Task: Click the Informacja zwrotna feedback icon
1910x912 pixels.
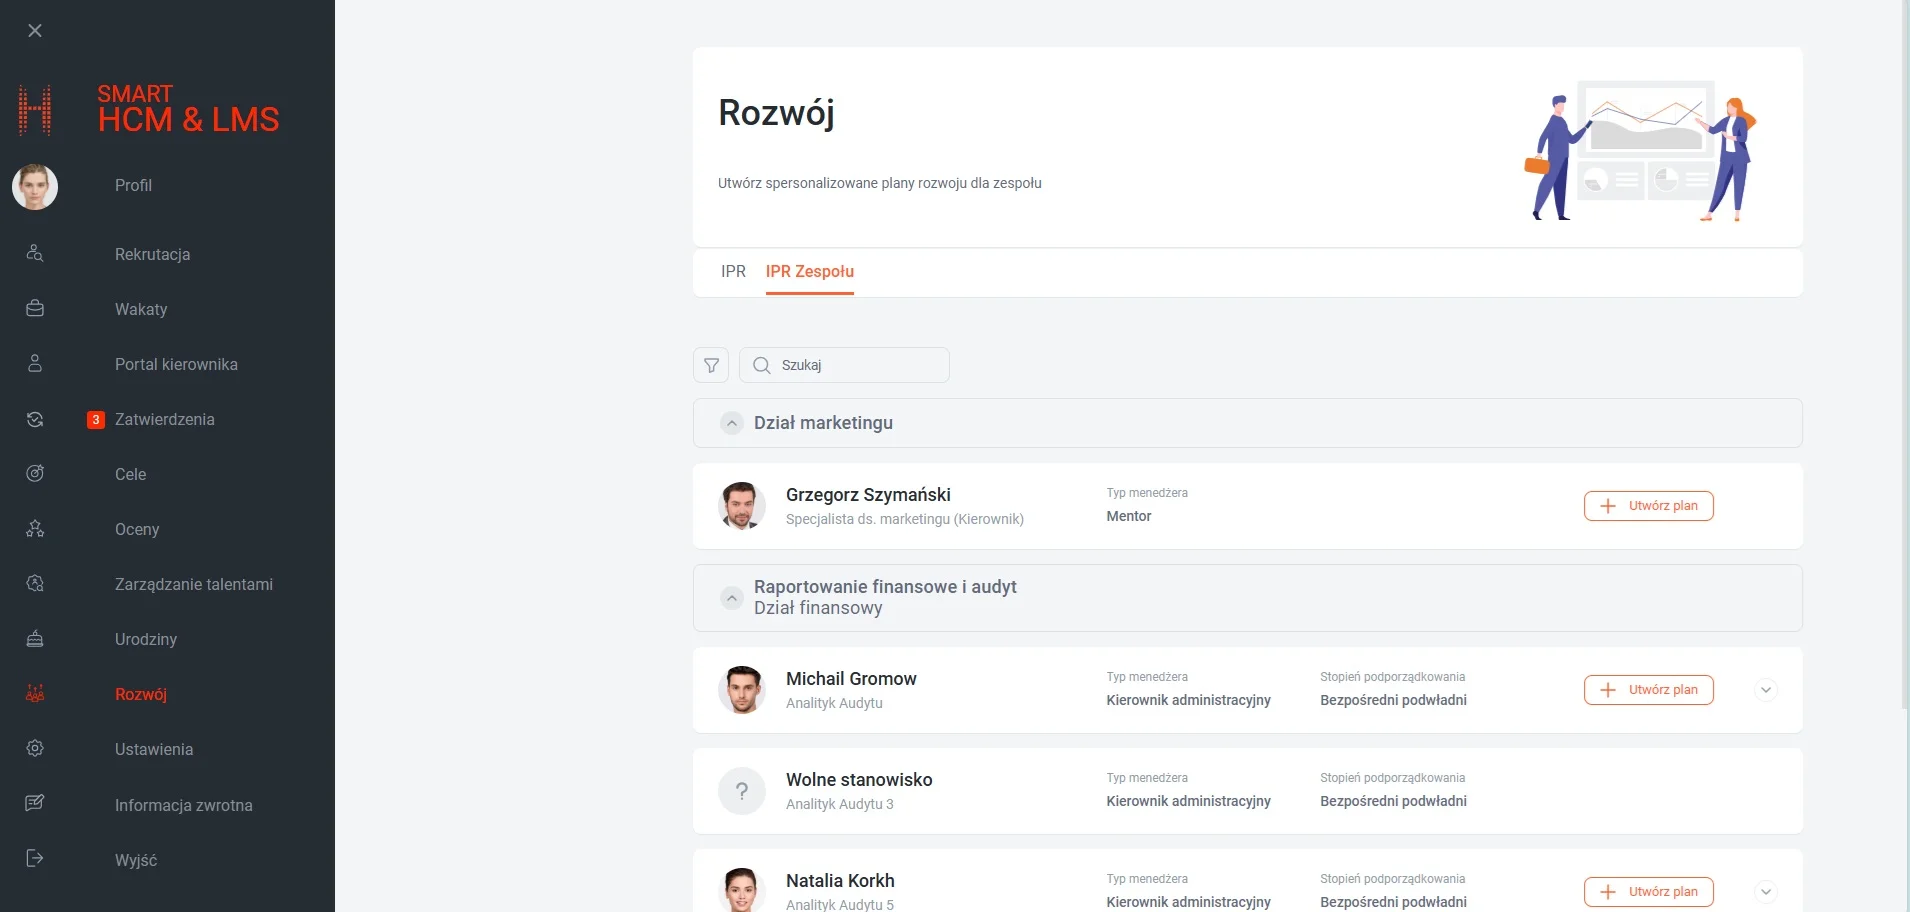Action: click(35, 804)
